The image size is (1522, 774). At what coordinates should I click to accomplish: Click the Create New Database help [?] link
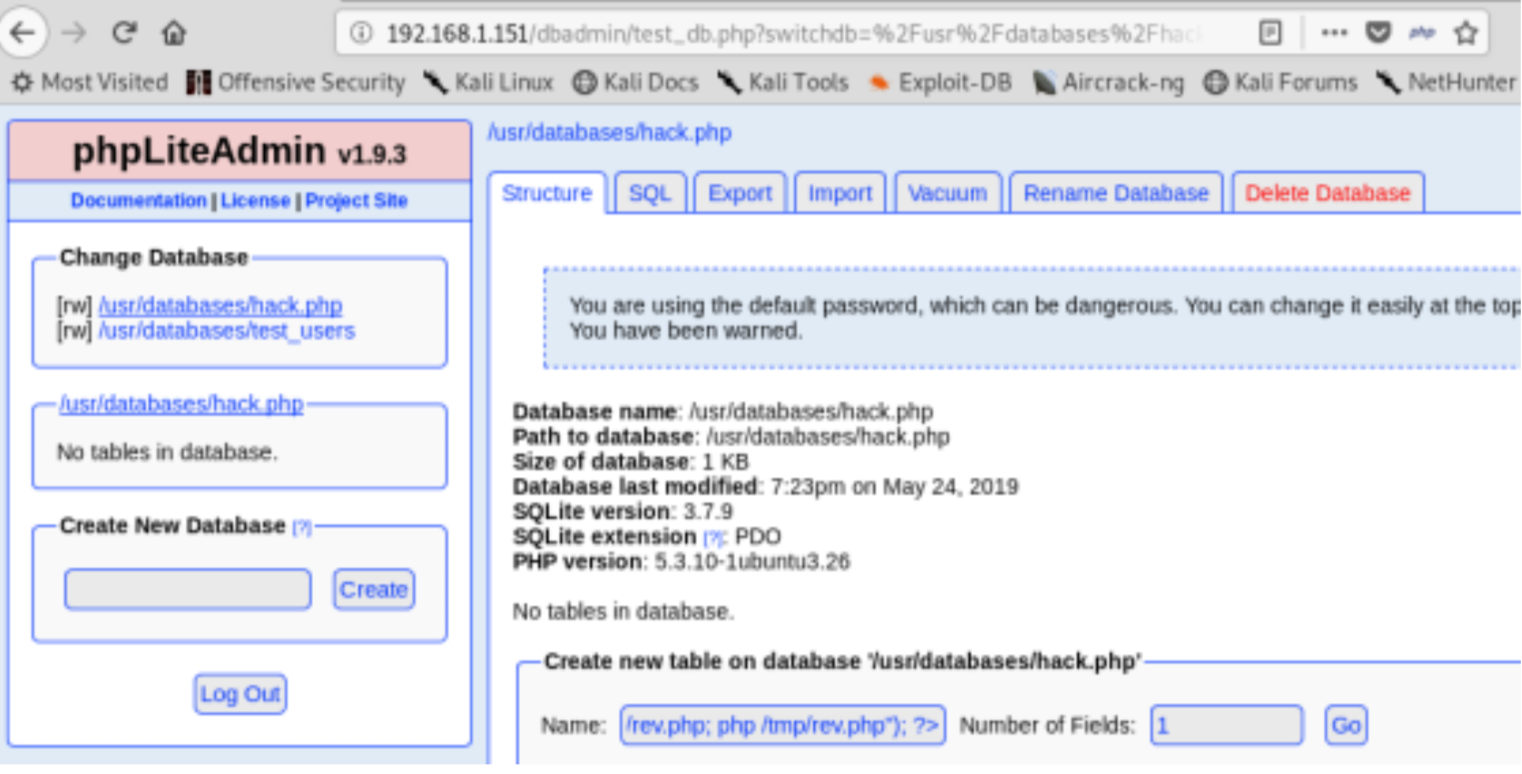[301, 527]
